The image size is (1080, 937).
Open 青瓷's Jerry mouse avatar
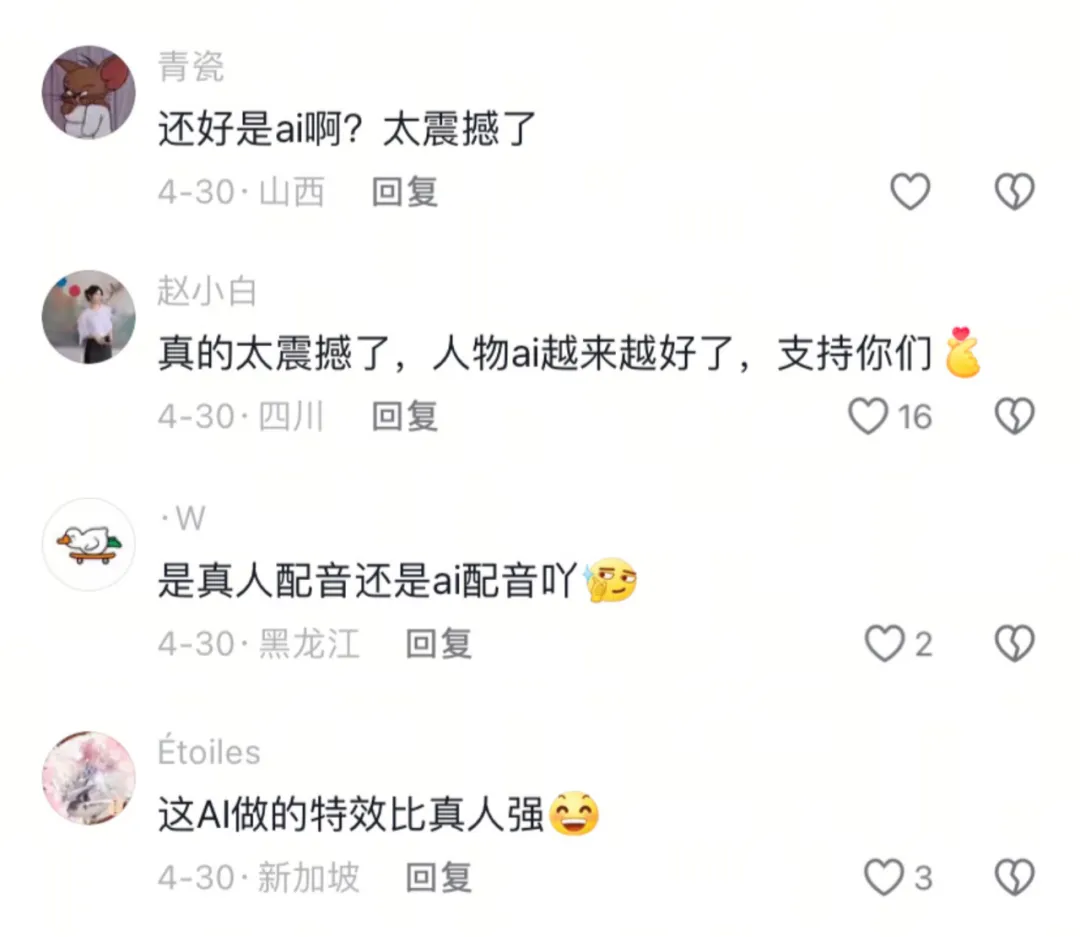click(x=89, y=92)
